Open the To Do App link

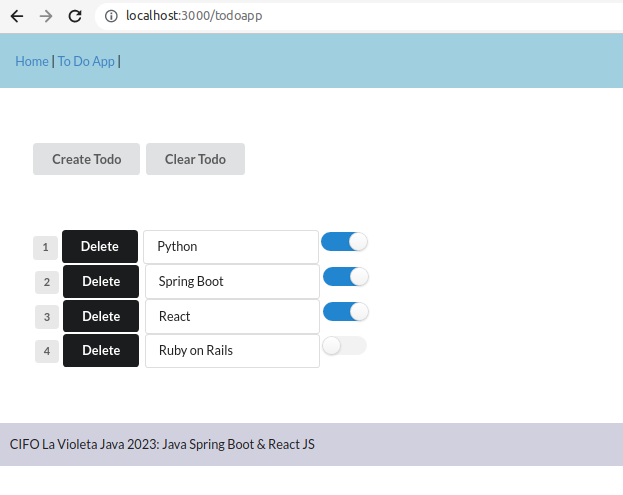(x=86, y=62)
